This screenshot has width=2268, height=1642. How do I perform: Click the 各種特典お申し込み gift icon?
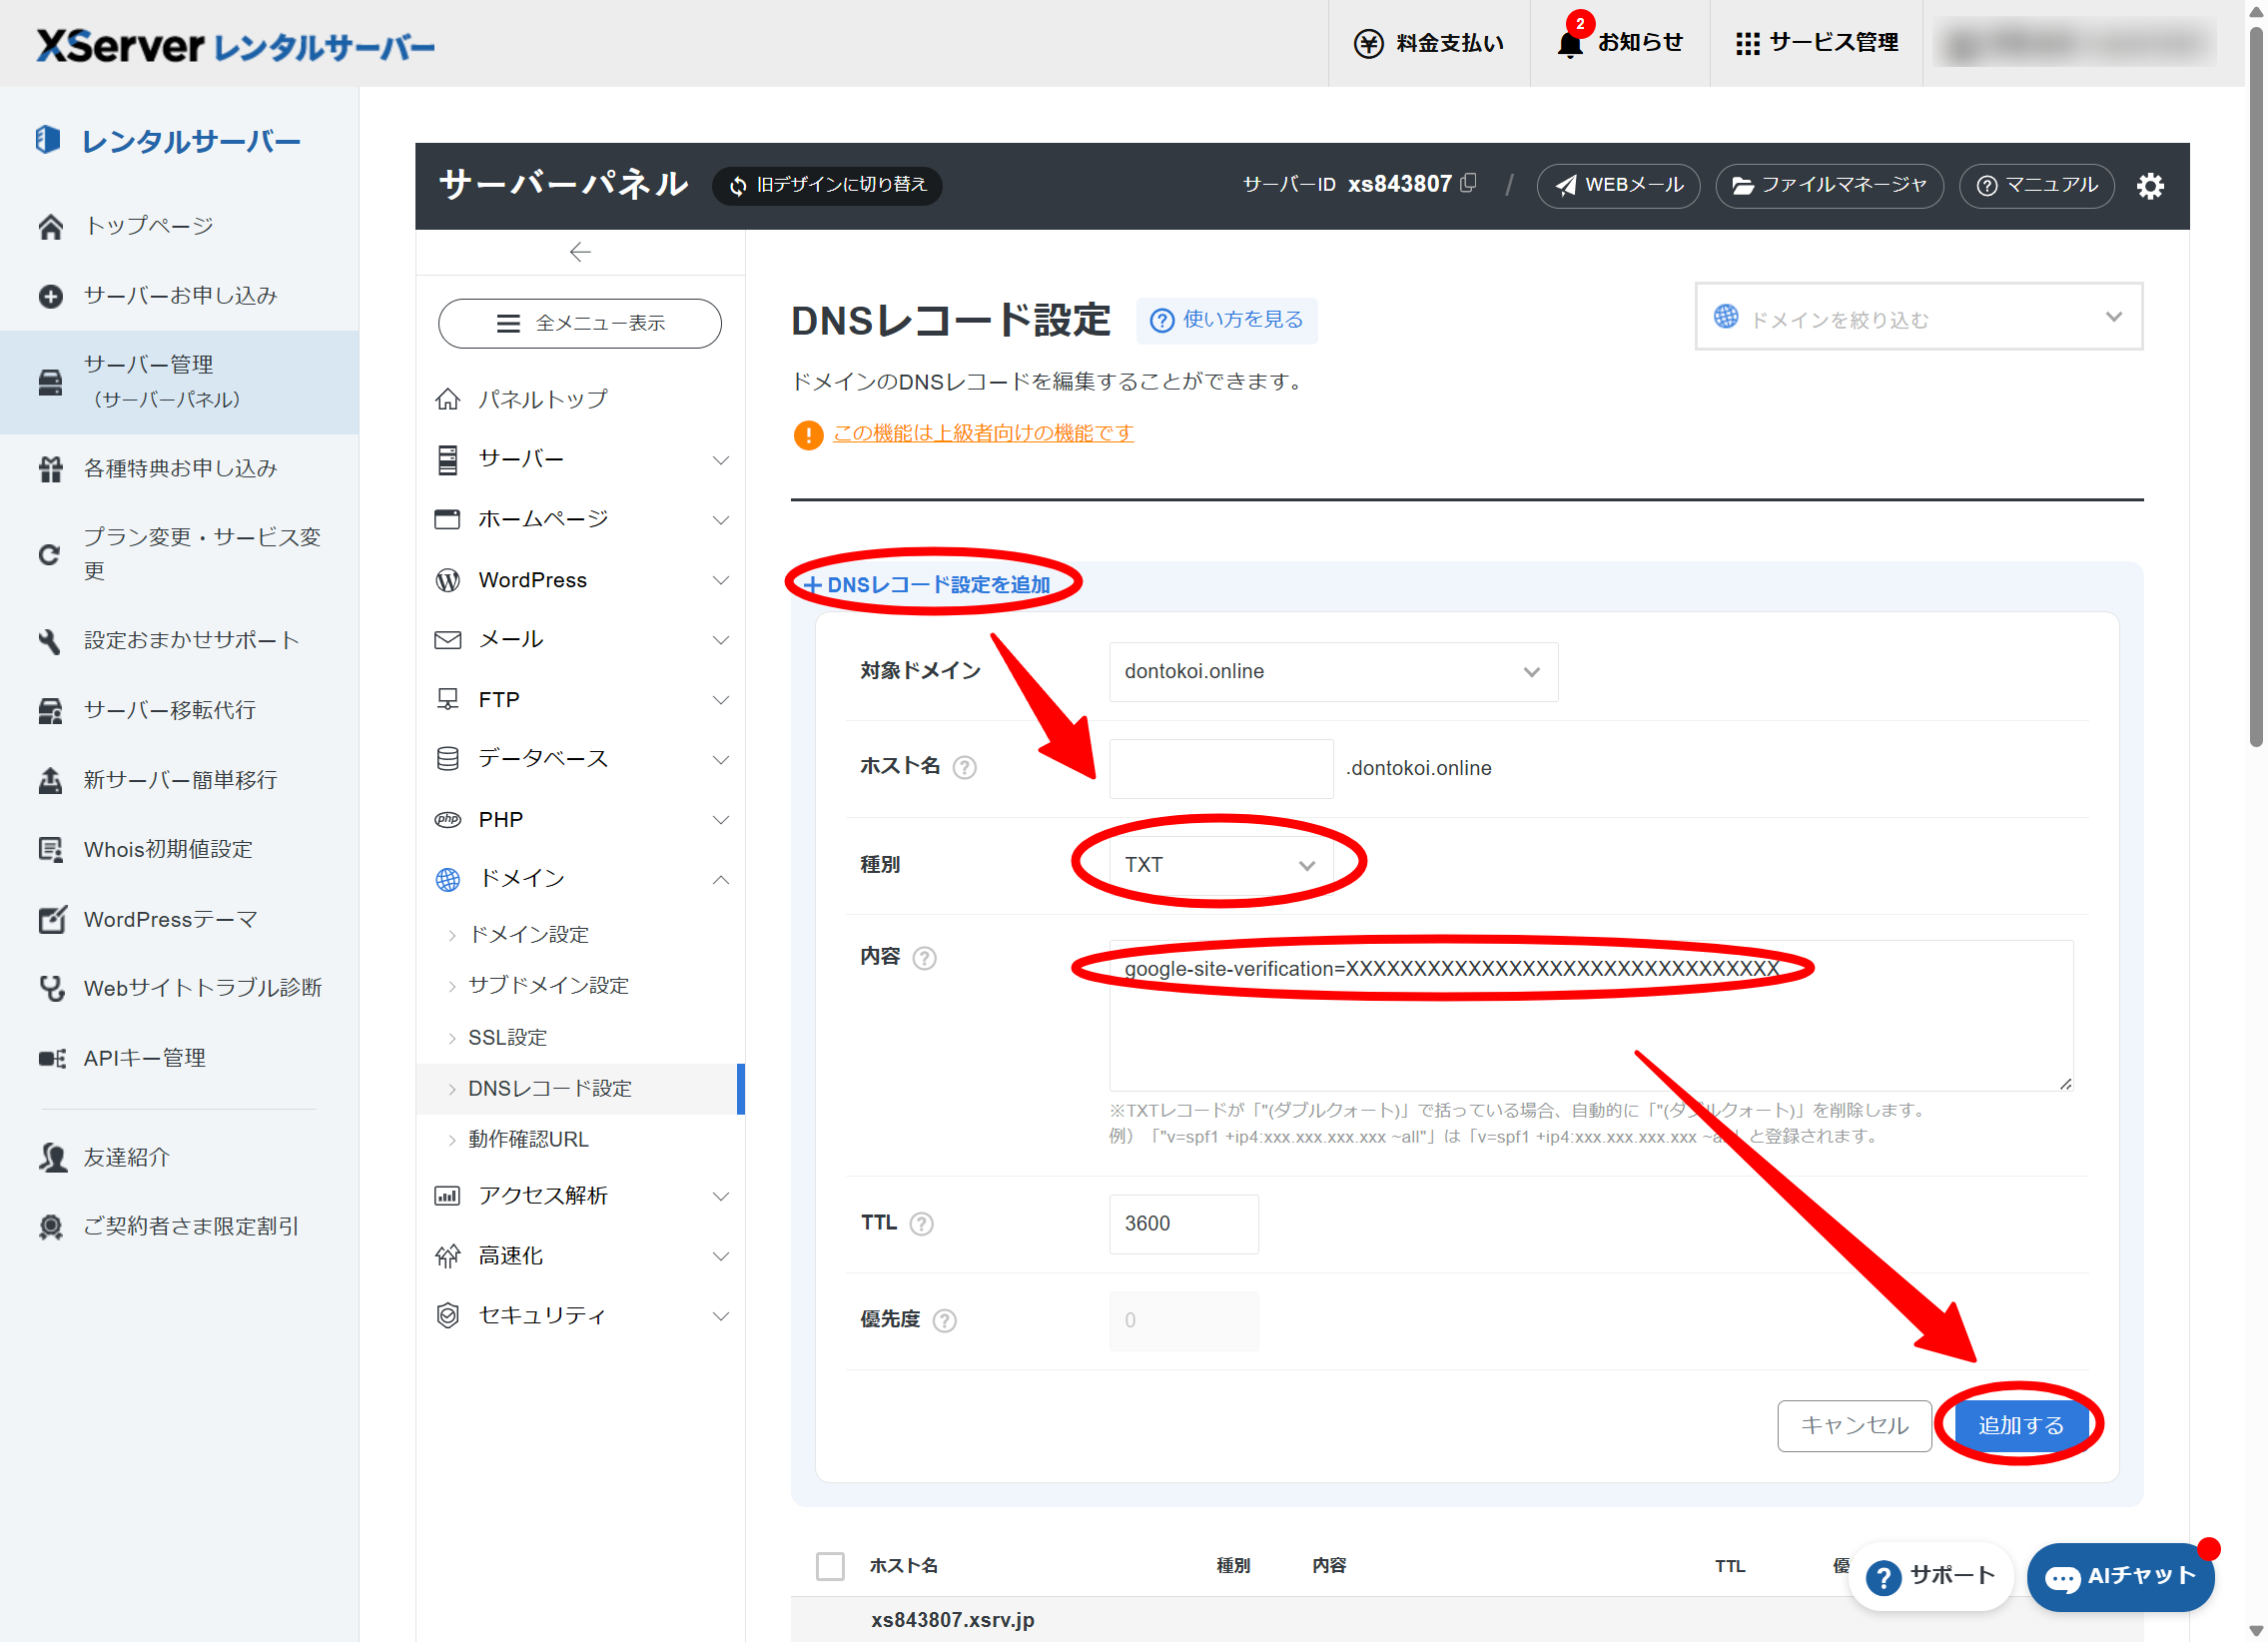pos(50,469)
